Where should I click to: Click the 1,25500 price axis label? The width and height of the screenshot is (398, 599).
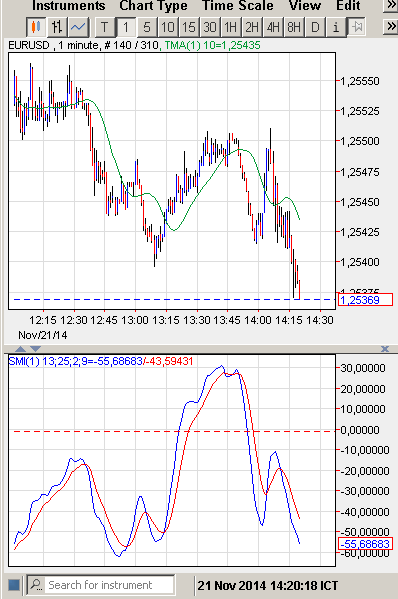point(360,141)
